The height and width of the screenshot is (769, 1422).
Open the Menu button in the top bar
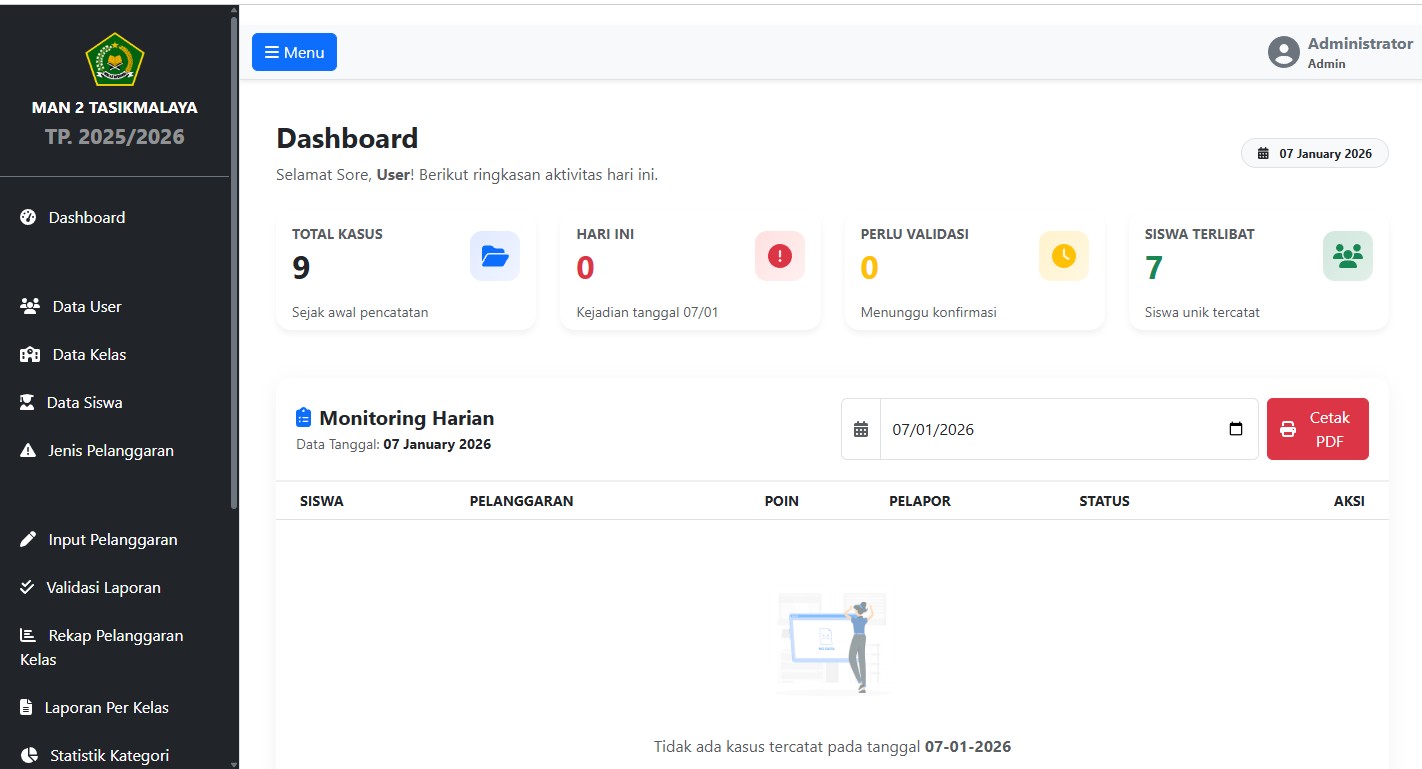coord(294,51)
